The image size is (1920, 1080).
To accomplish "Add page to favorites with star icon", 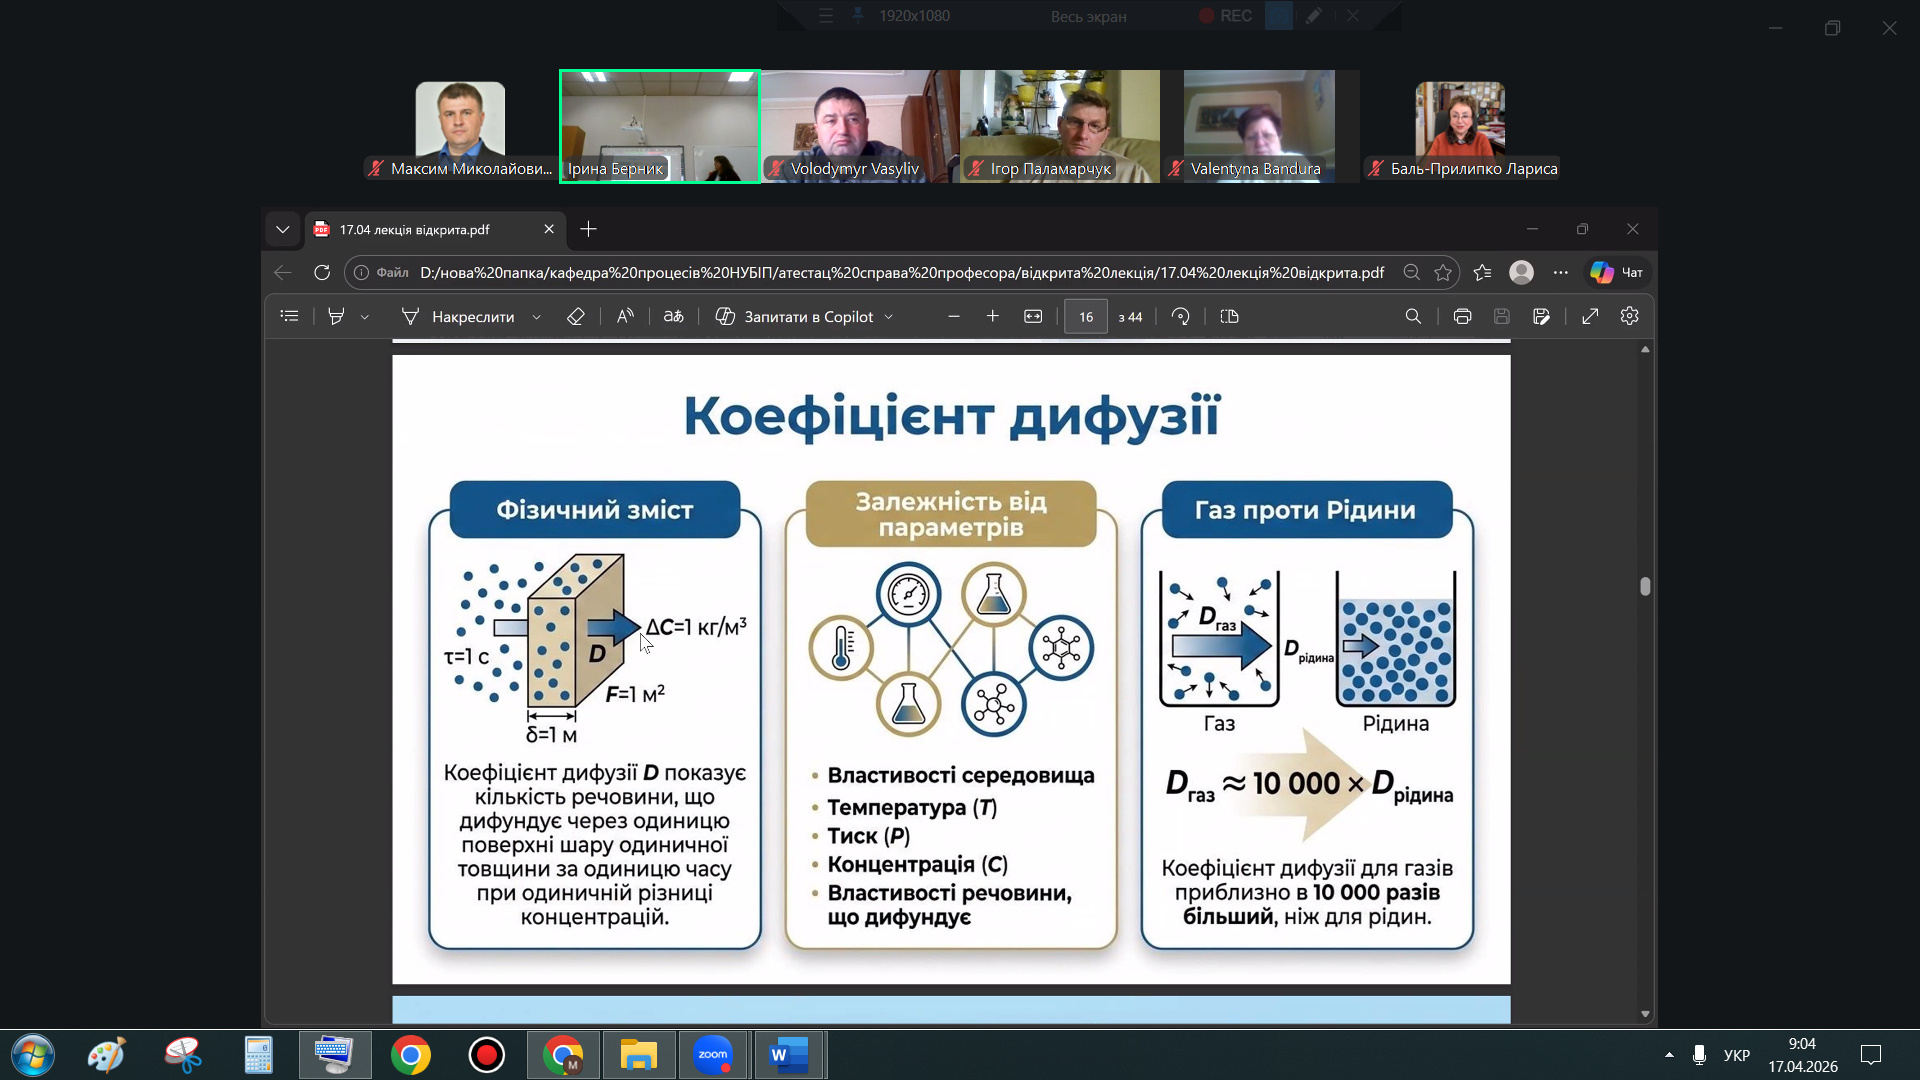I will 1443,272.
